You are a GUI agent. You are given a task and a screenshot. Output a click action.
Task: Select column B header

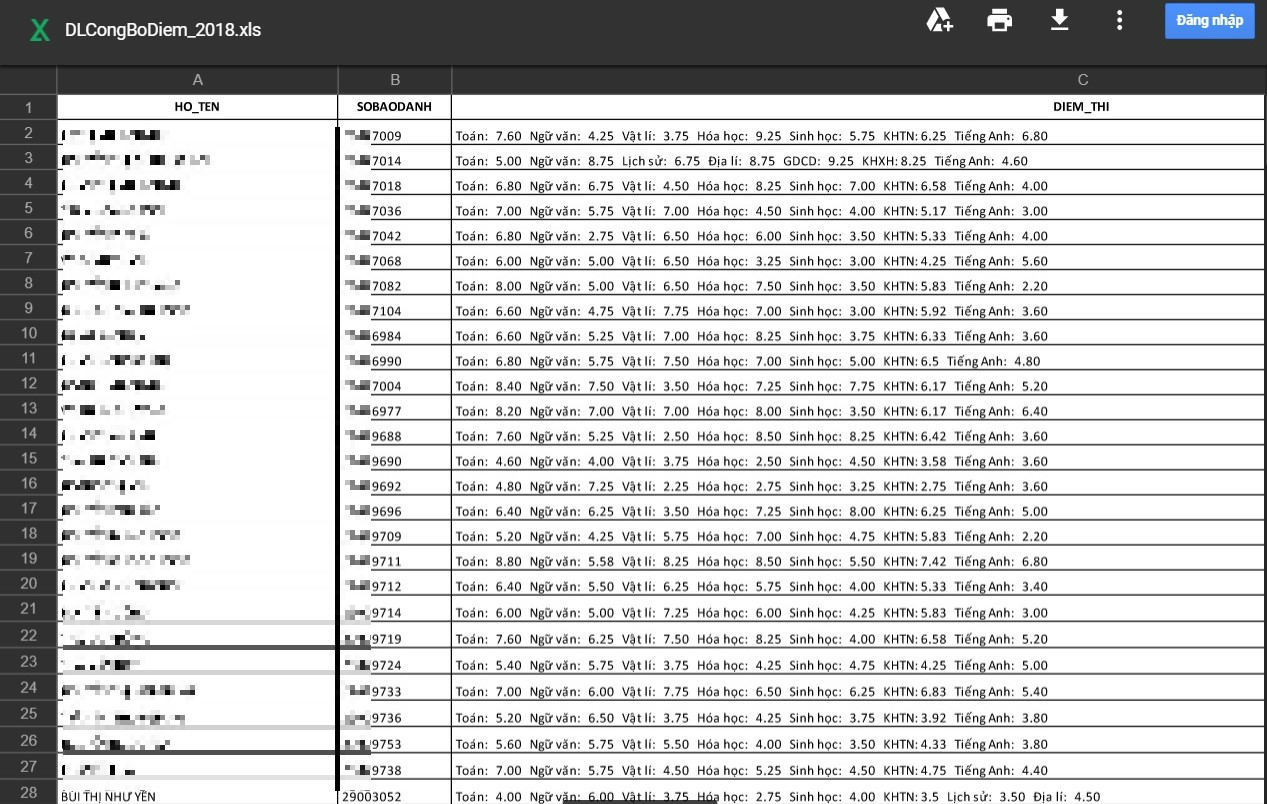pos(395,80)
